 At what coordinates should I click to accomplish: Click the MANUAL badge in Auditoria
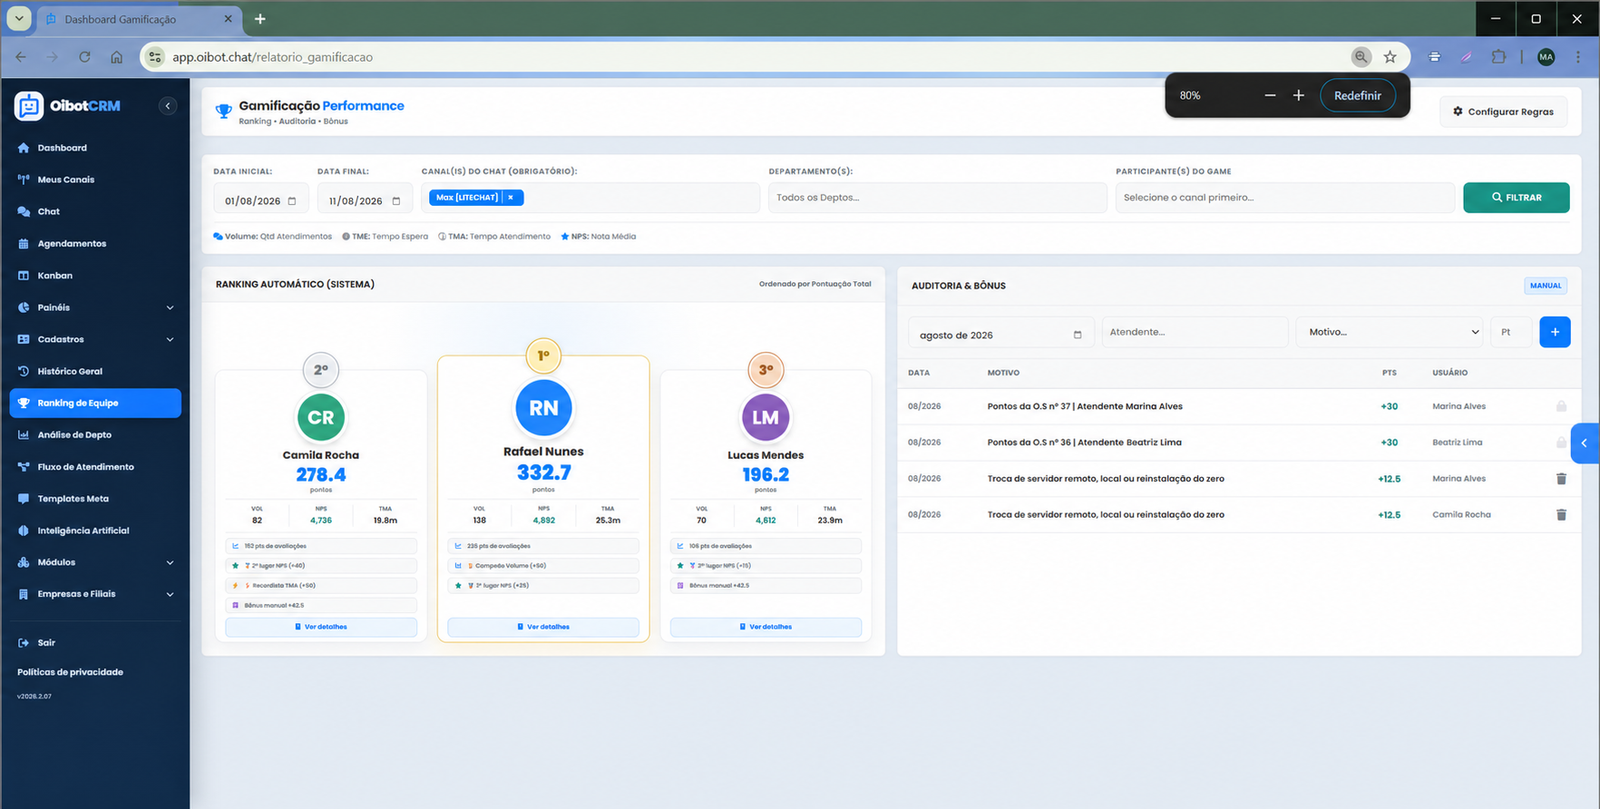[x=1545, y=286]
